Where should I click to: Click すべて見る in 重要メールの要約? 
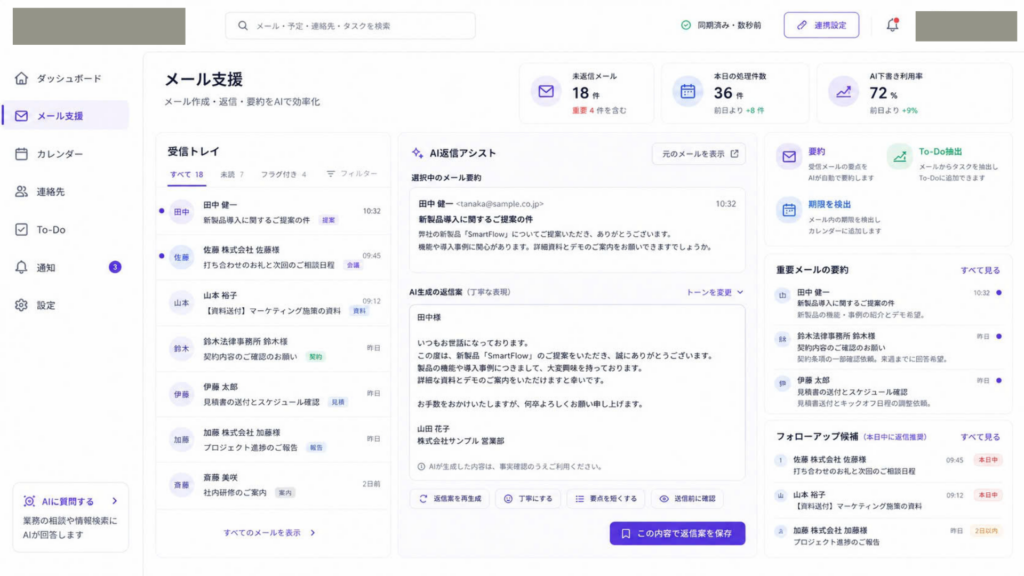[x=980, y=270]
